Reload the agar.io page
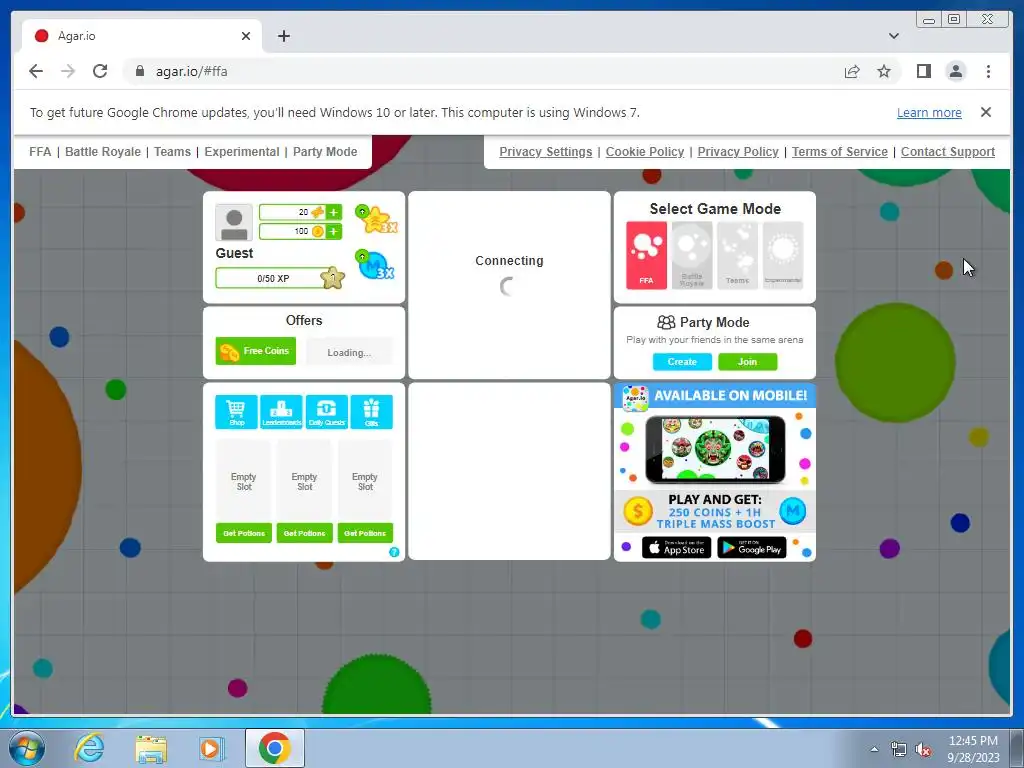Screen dimensions: 1024x768 coord(100,71)
